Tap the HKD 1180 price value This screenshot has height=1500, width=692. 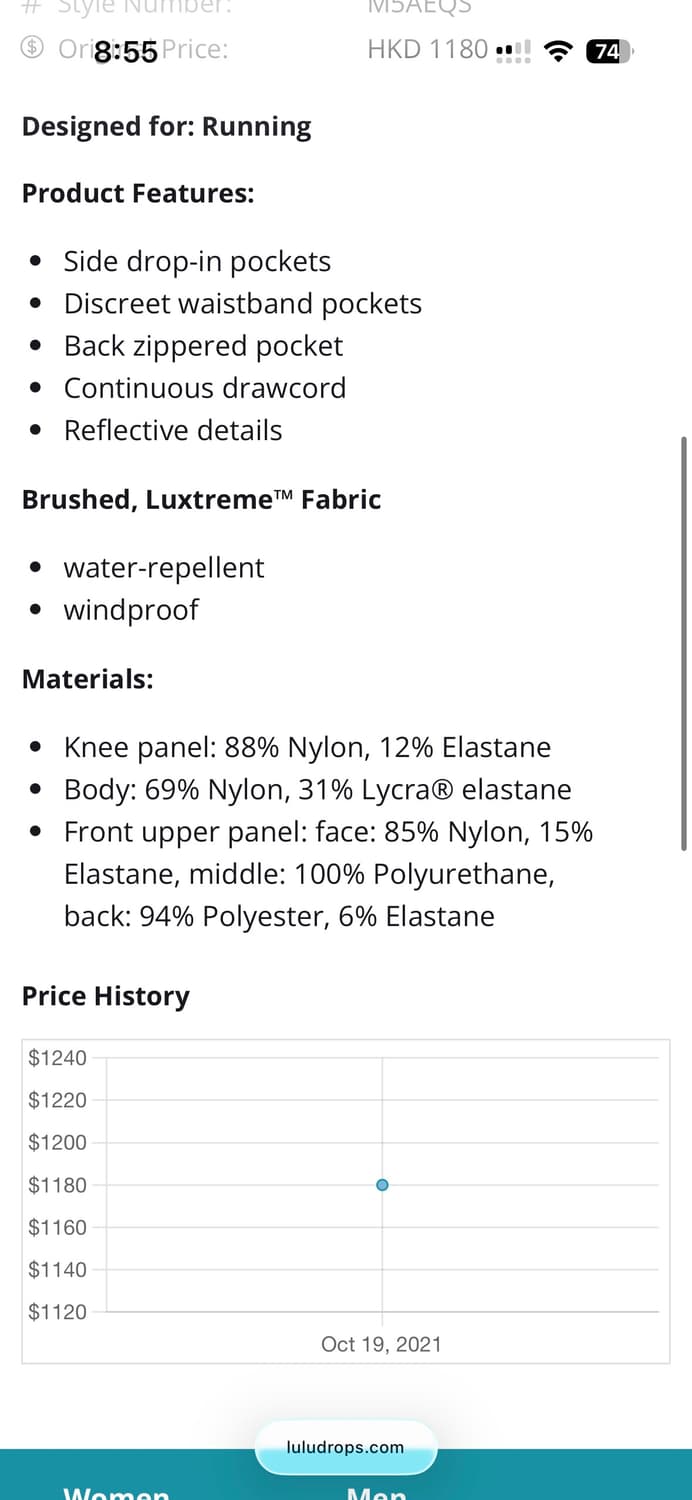click(428, 49)
